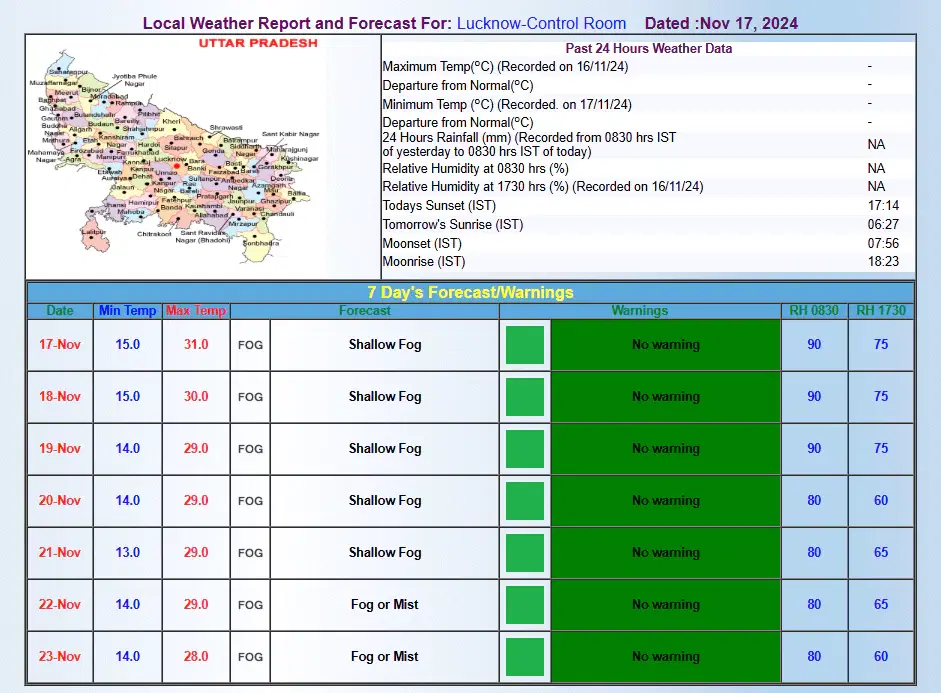Click the Min Temp column header
Viewport: 941px width, 693px height.
coord(127,311)
